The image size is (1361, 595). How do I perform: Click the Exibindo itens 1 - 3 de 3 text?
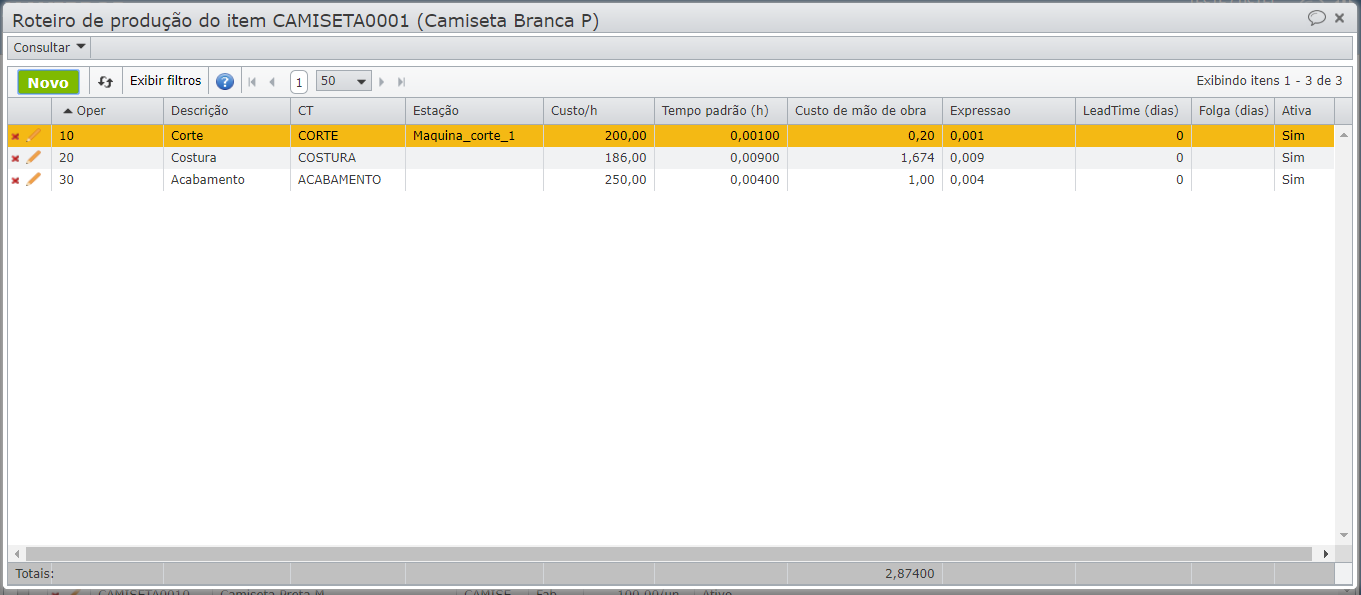[x=1269, y=81]
